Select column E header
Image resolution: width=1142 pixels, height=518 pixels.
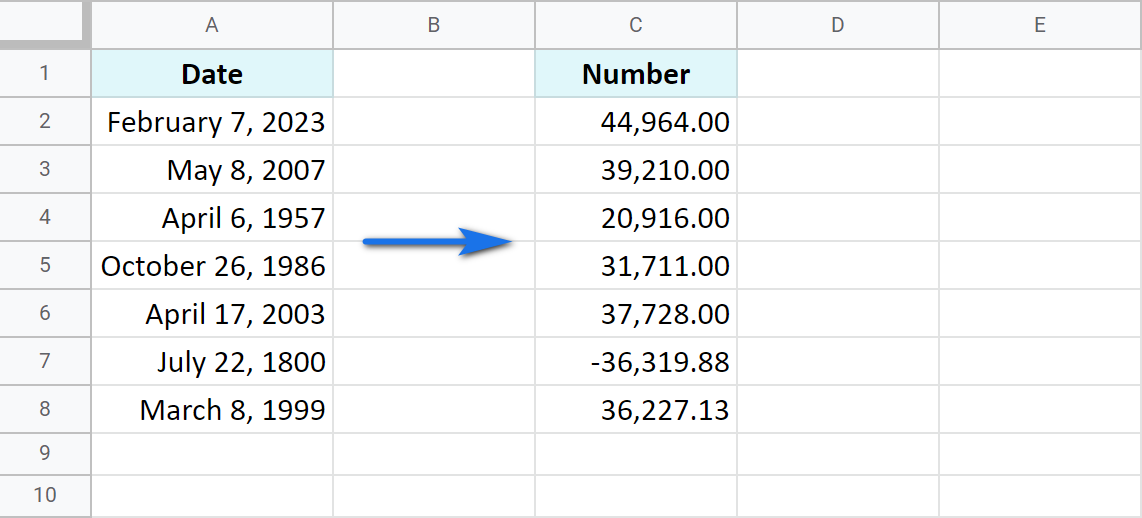click(1040, 25)
